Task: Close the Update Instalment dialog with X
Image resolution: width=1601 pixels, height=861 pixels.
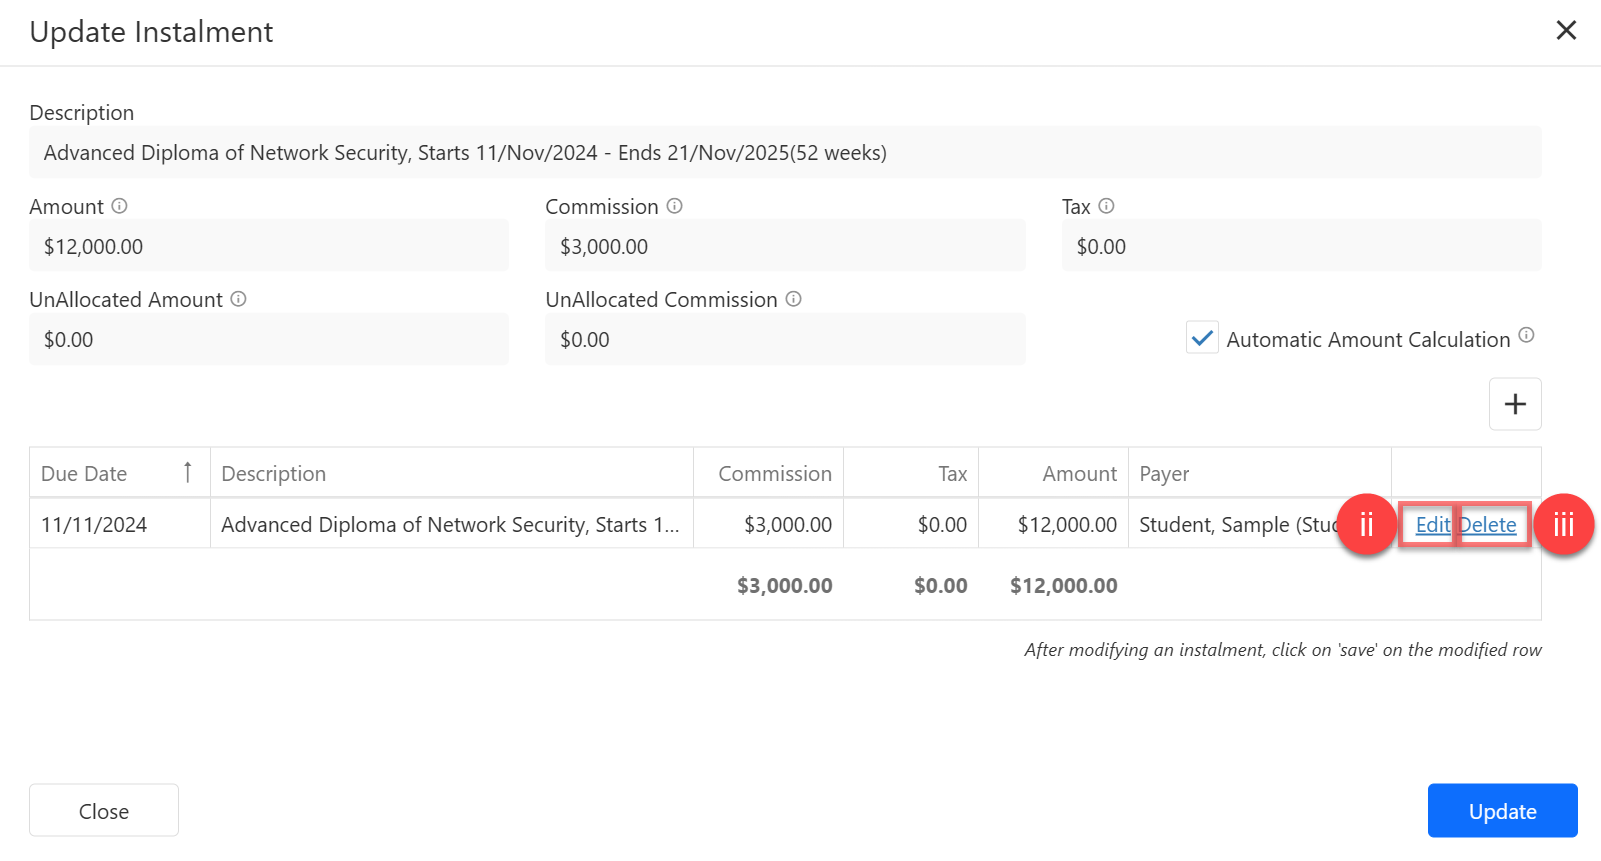Action: (1566, 31)
